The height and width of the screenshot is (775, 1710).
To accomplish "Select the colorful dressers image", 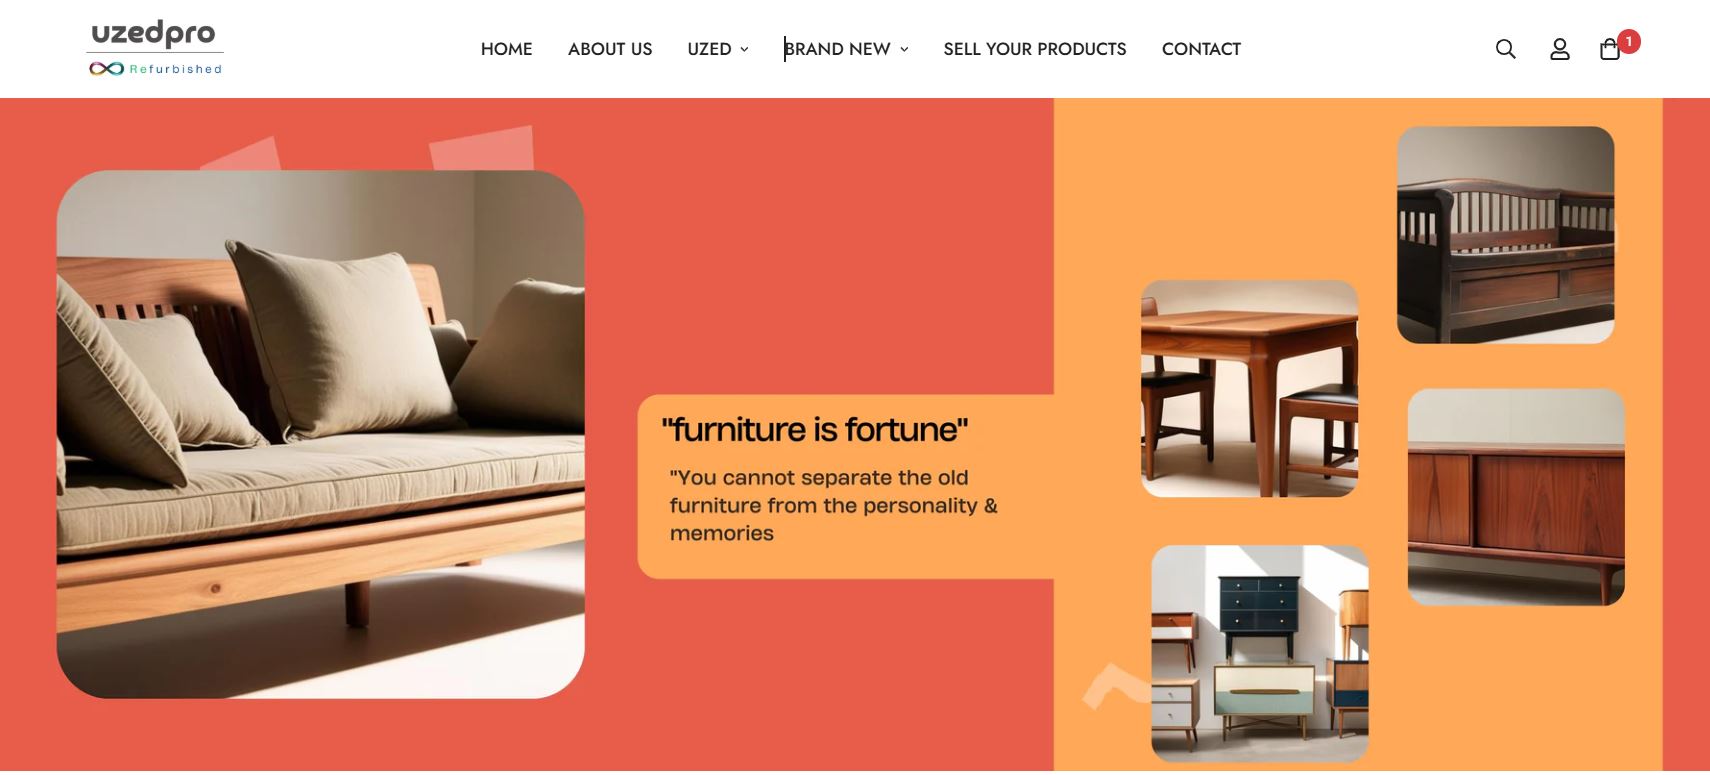I will (1260, 653).
